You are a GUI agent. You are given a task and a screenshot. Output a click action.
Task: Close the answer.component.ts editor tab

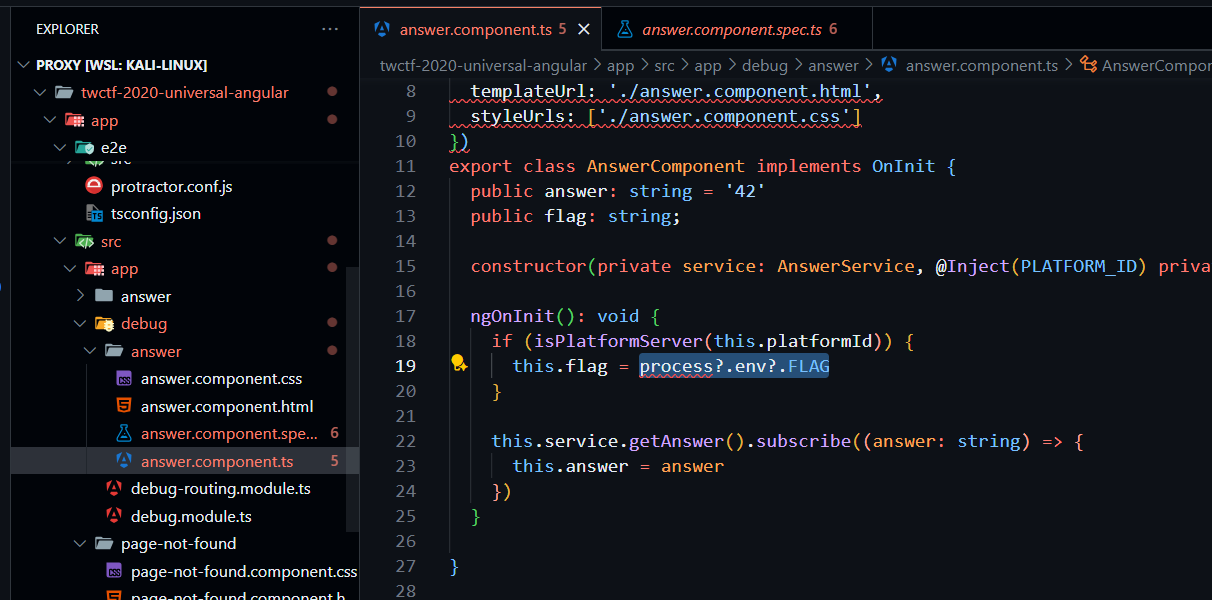(585, 29)
